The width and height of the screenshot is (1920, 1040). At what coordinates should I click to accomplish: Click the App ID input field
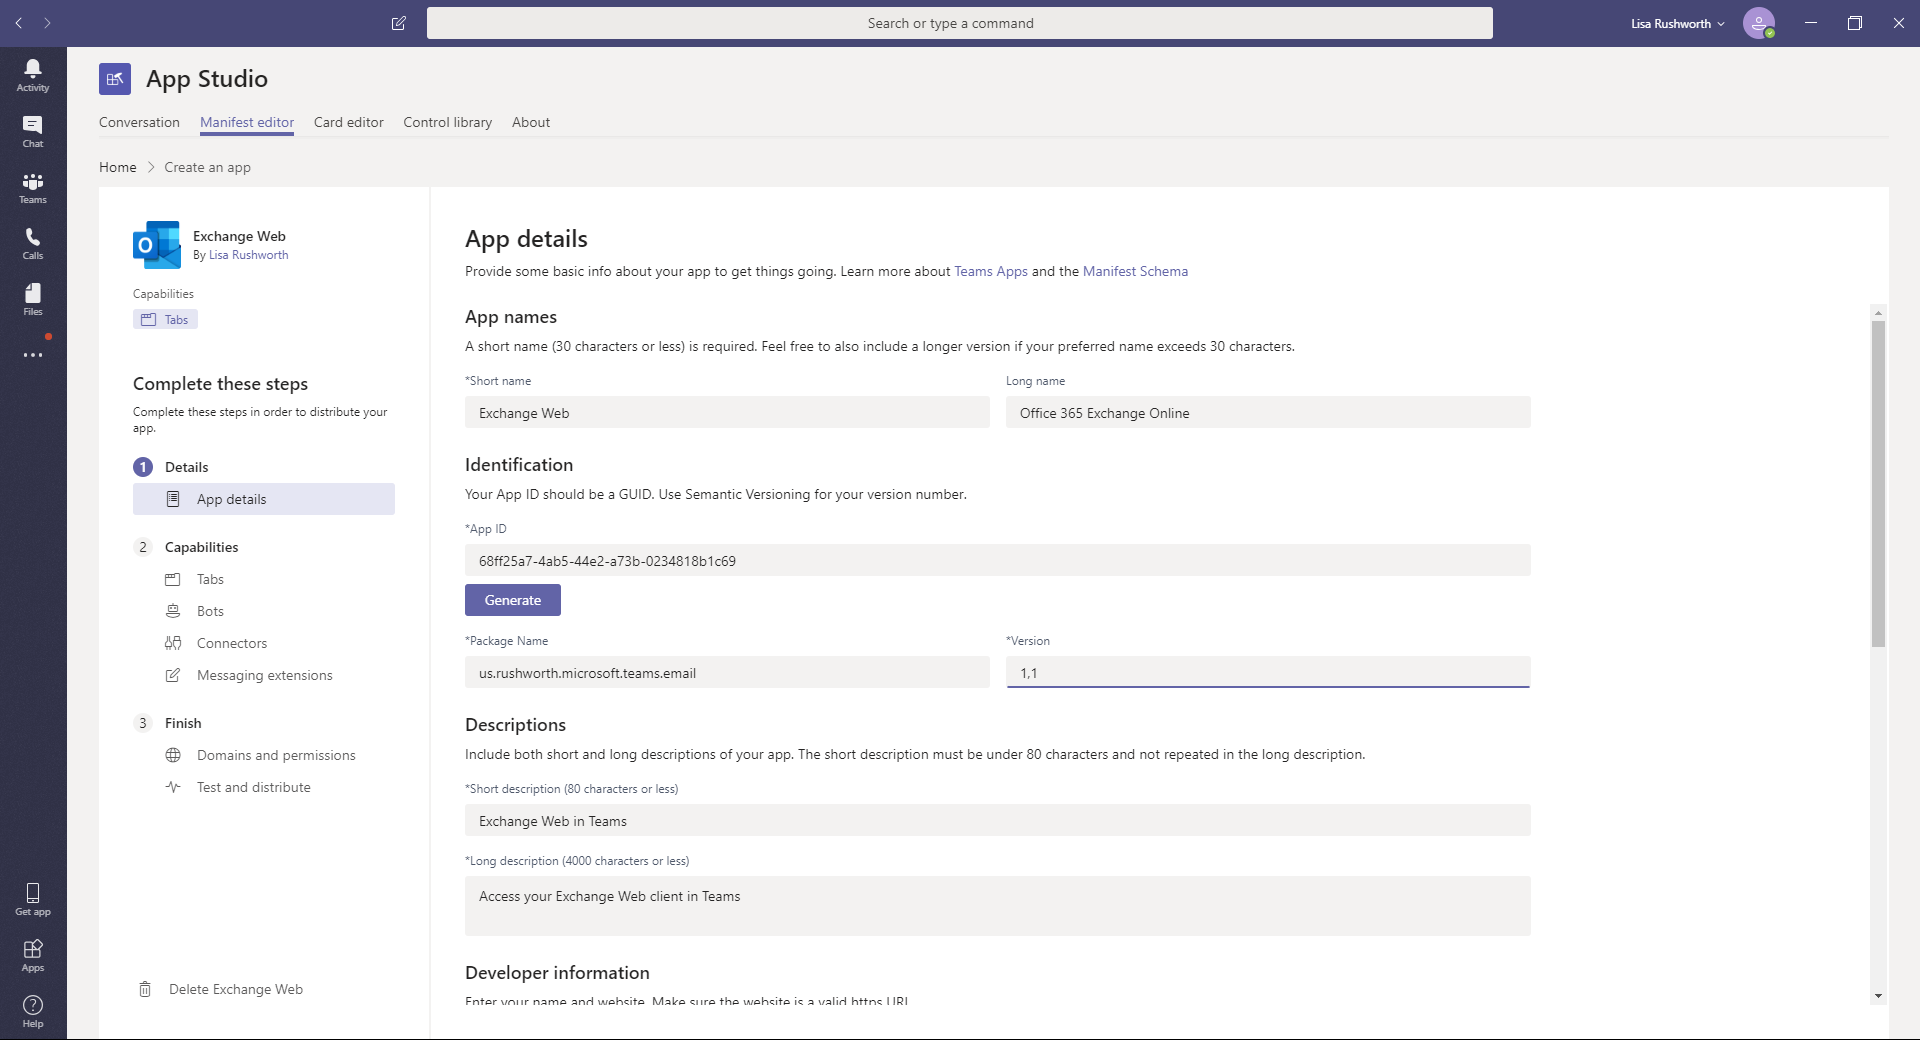pyautogui.click(x=998, y=560)
